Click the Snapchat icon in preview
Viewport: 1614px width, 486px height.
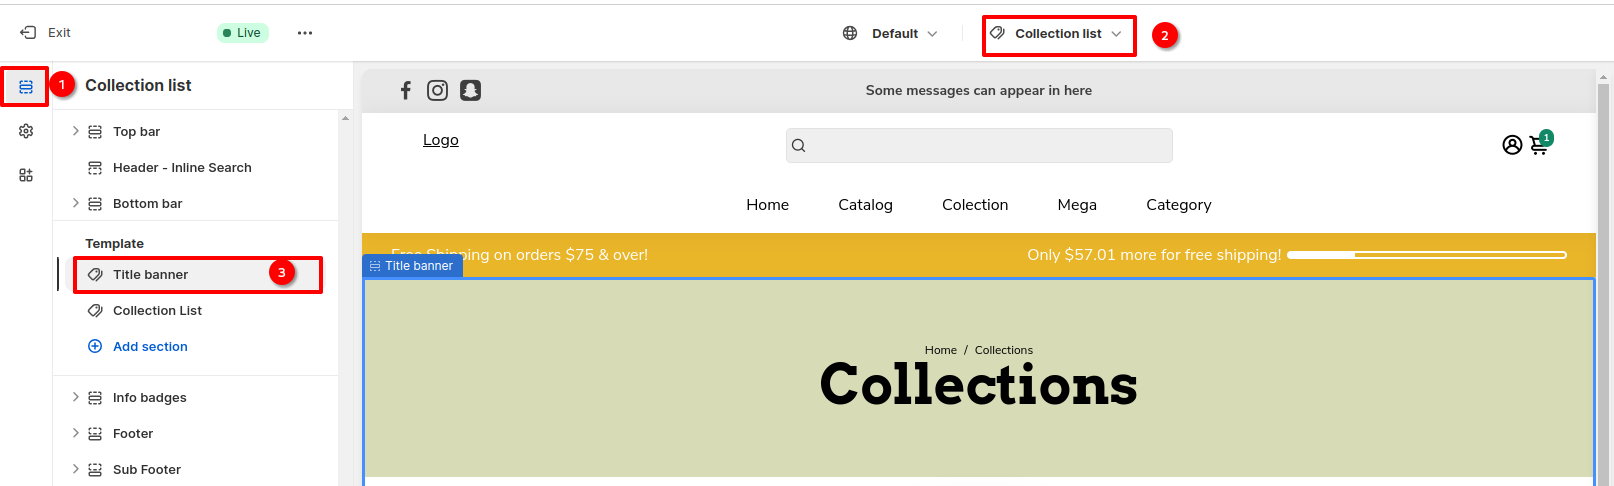[x=470, y=91]
